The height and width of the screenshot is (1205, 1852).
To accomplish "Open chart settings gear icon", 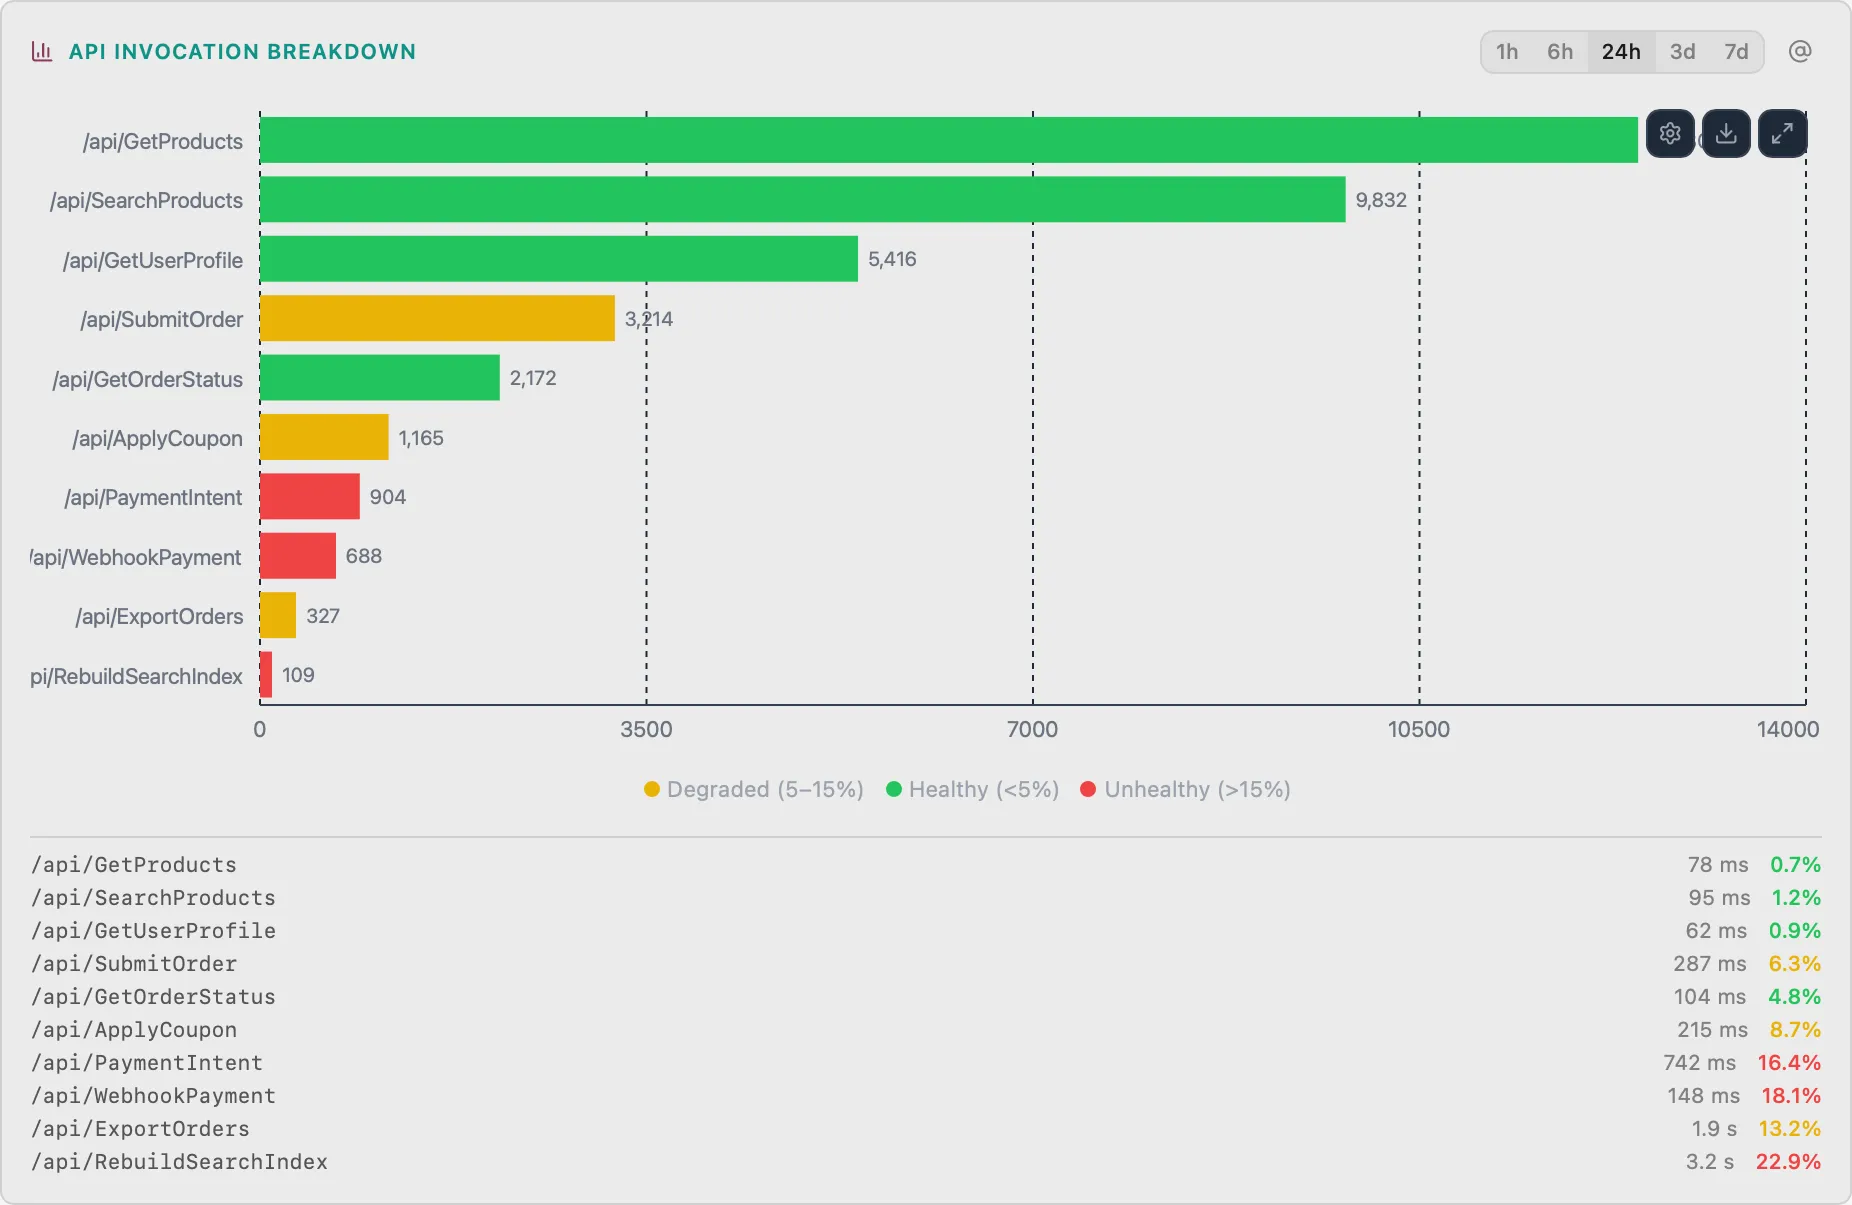I will 1670,134.
